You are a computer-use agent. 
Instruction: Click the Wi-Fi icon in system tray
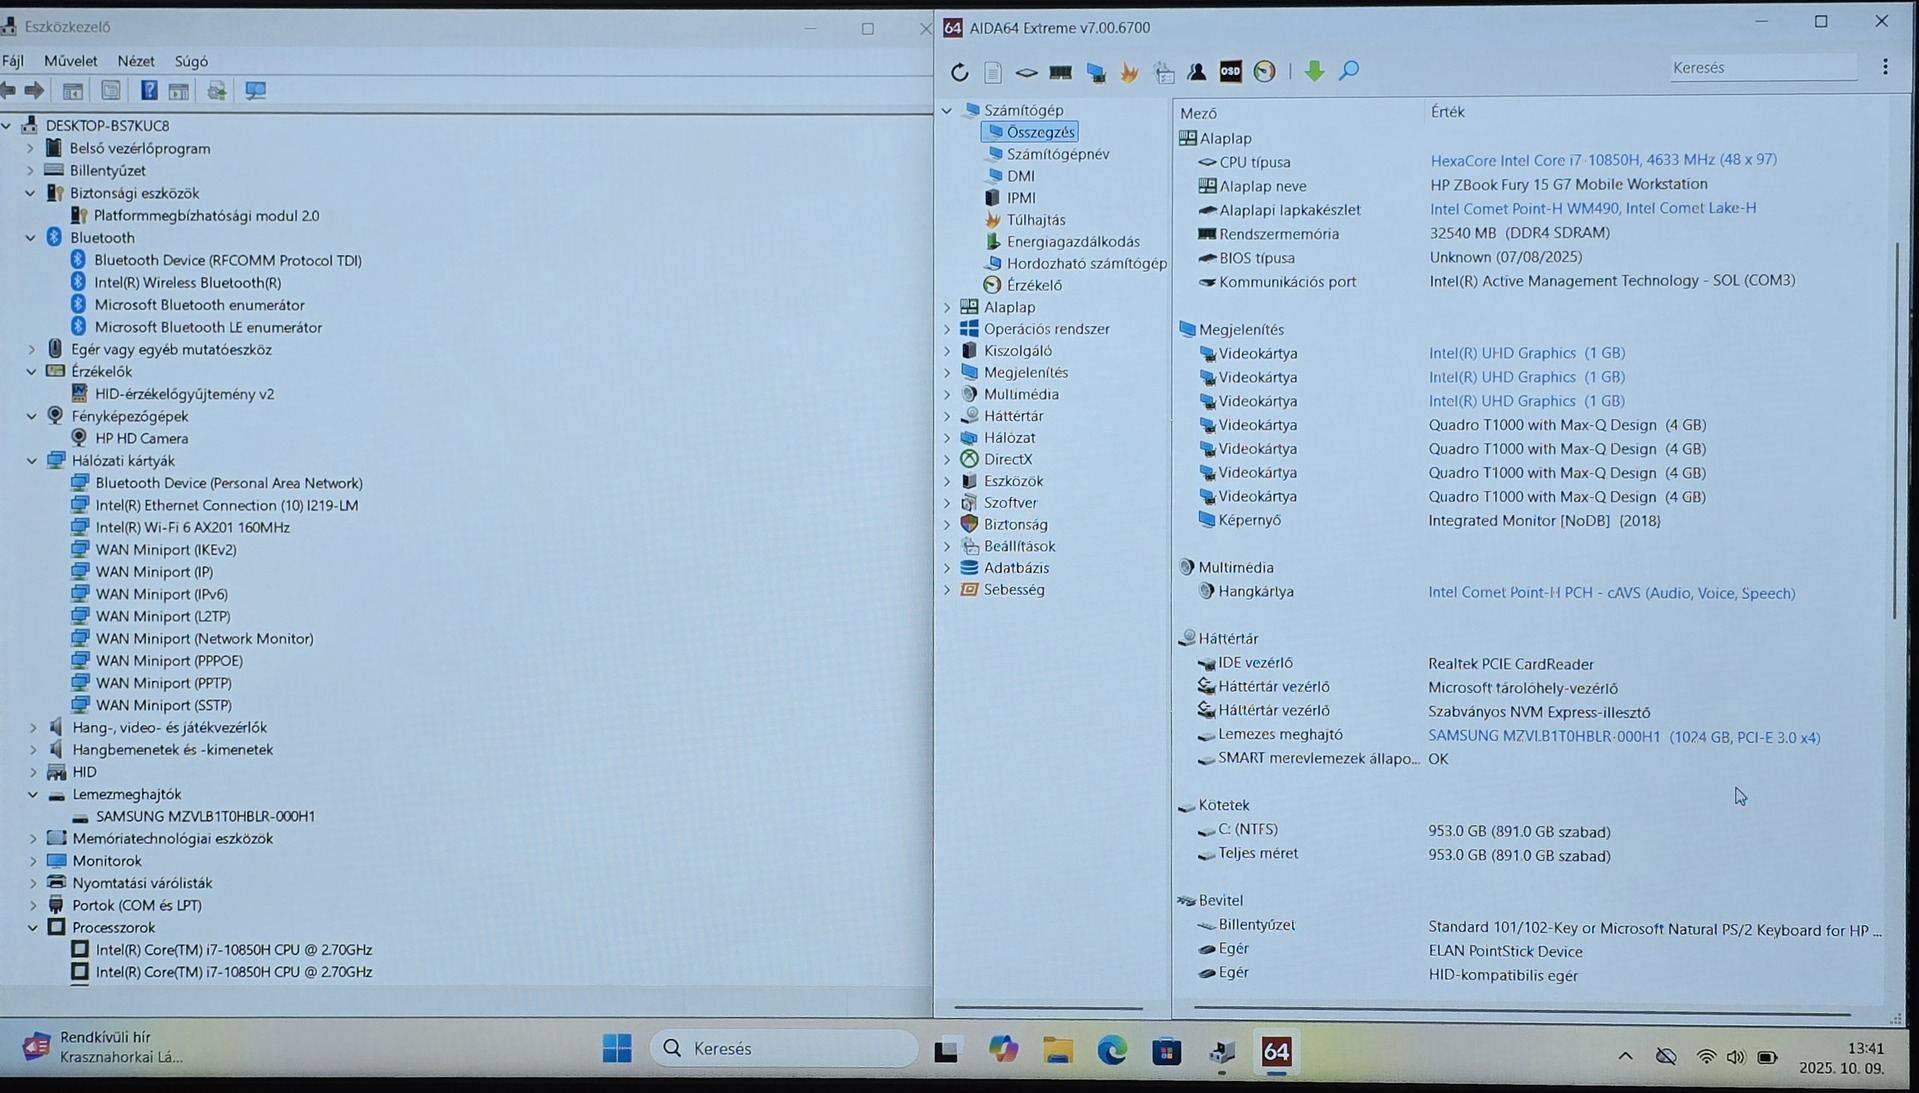point(1706,1057)
